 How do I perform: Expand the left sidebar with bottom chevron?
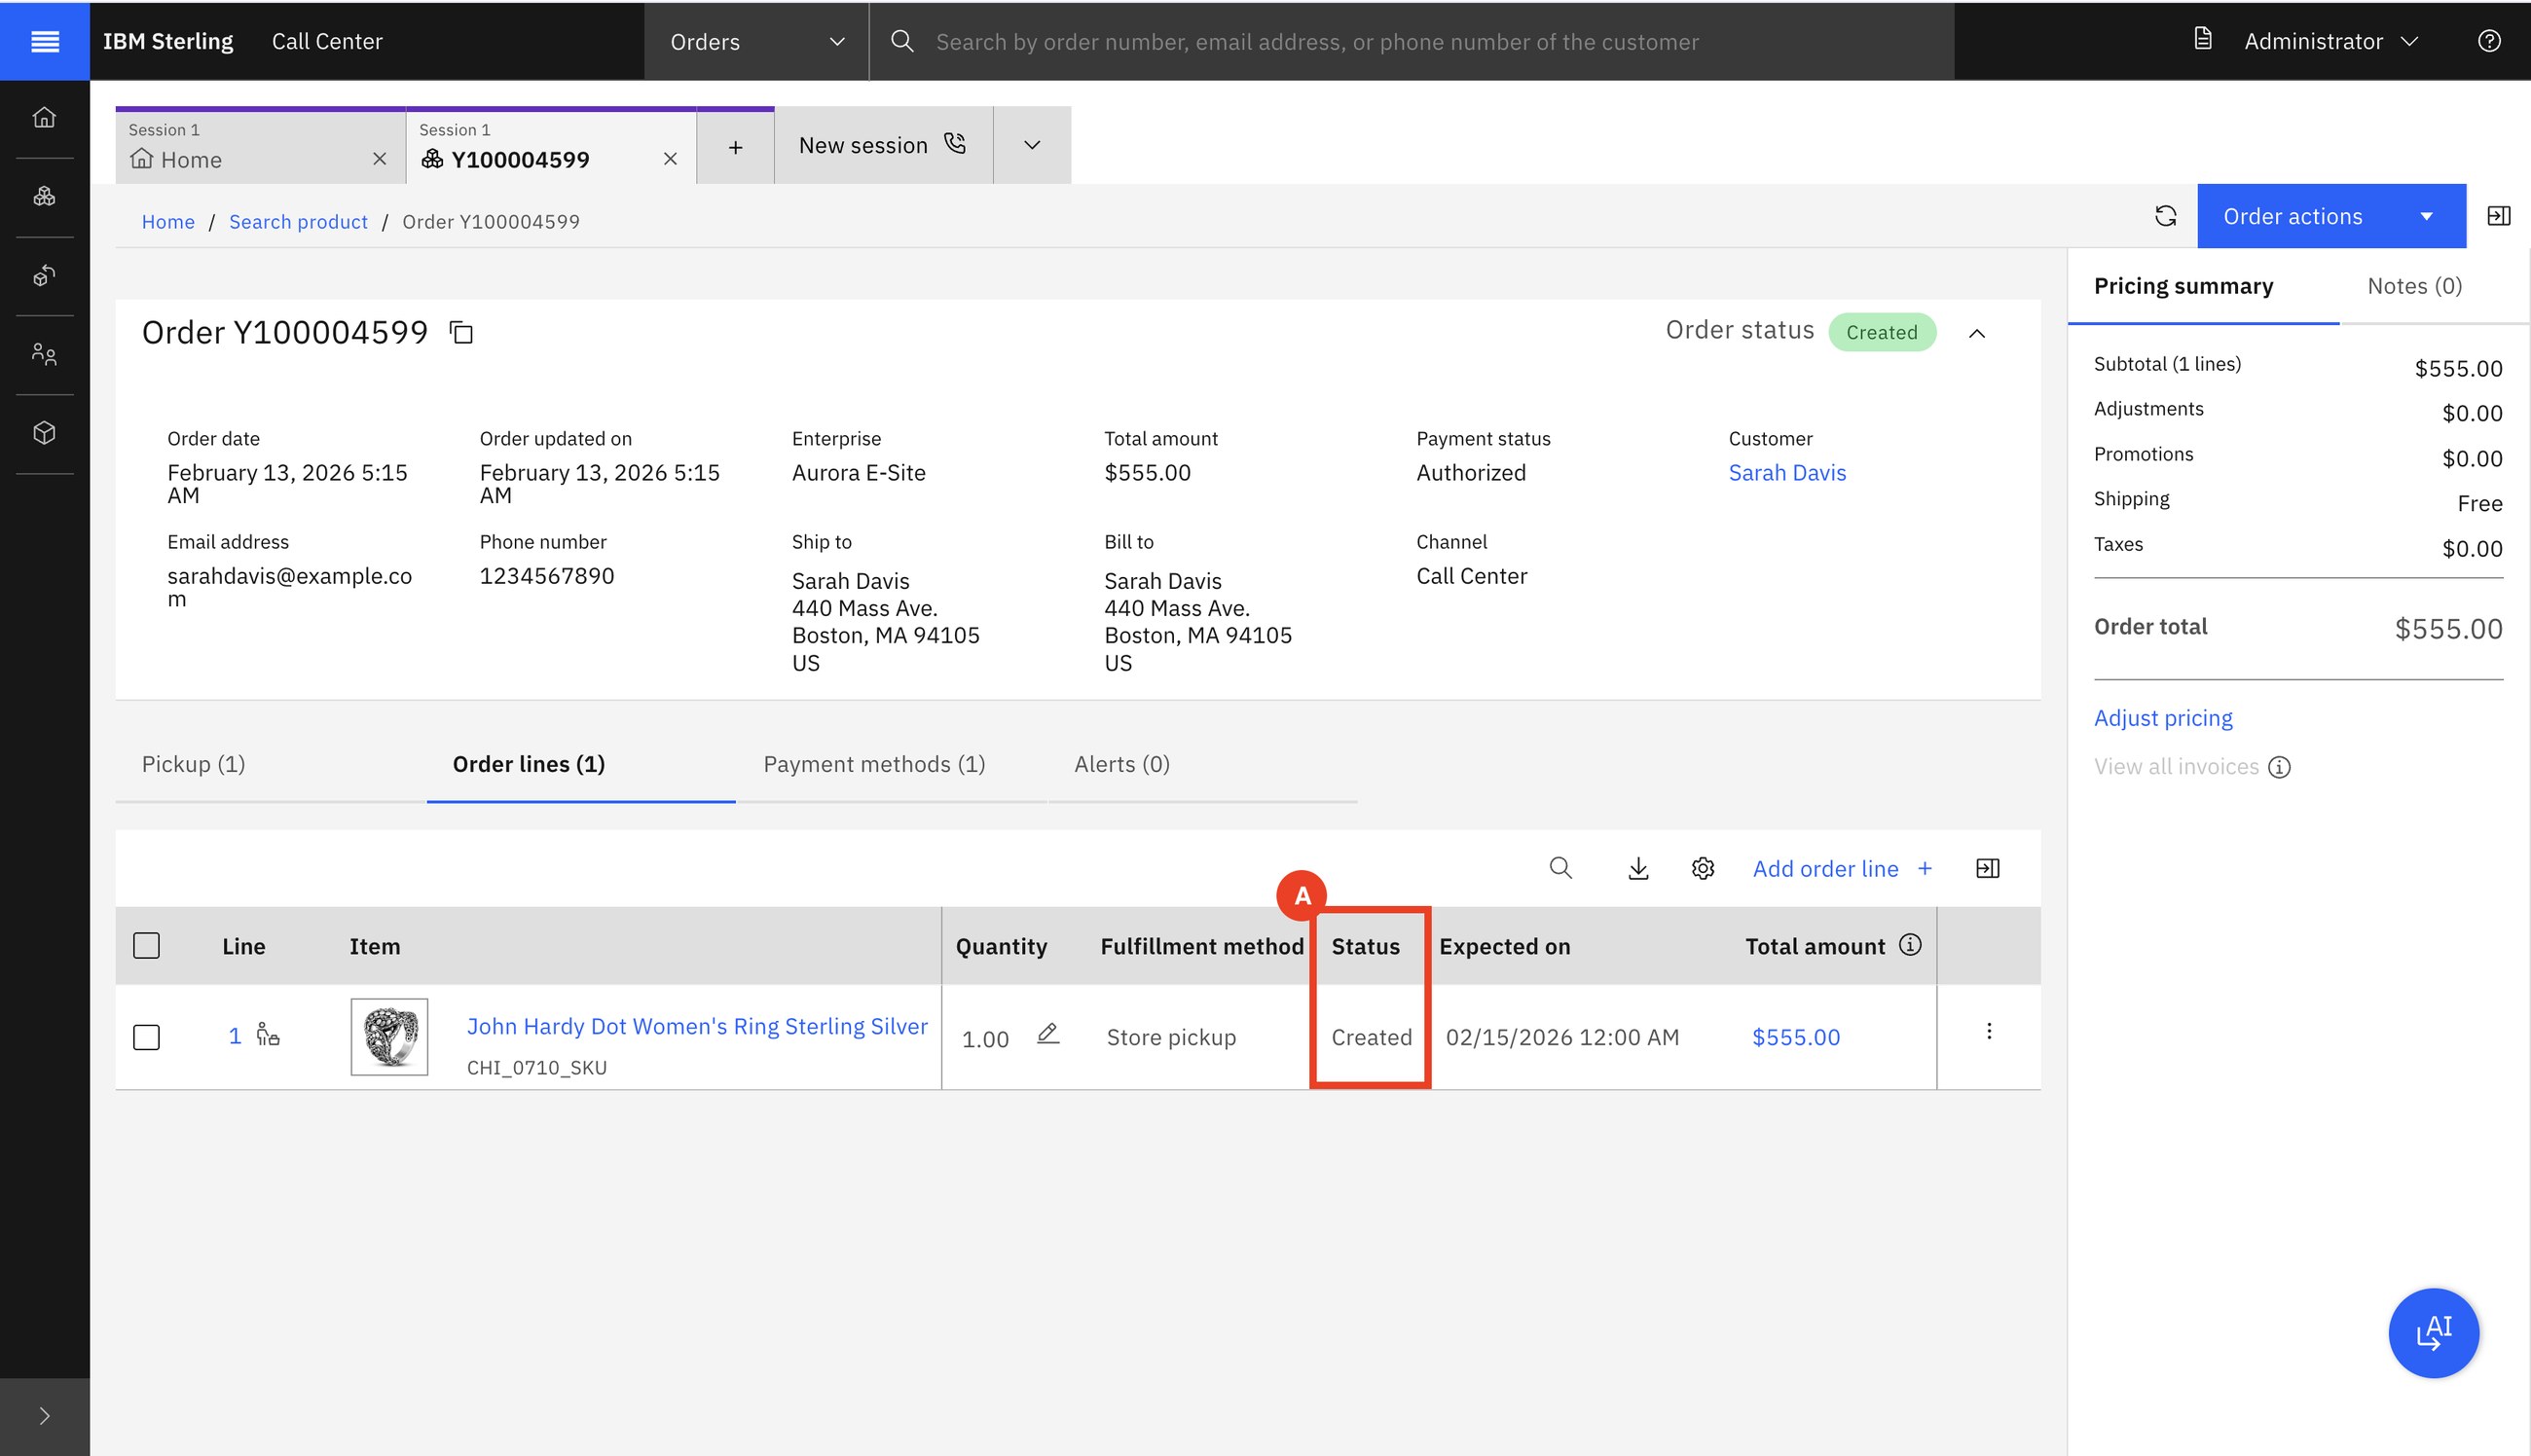click(x=44, y=1416)
